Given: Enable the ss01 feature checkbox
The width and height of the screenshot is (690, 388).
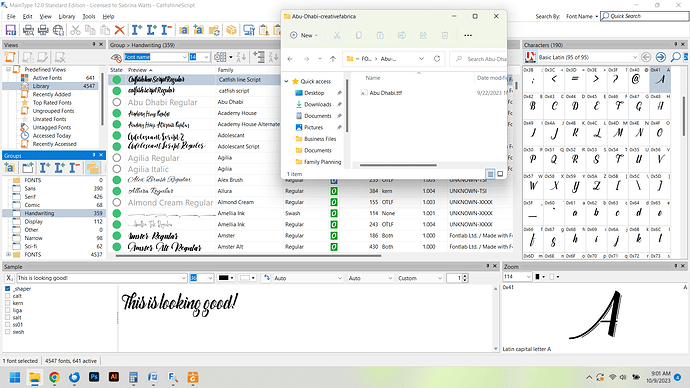Looking at the screenshot, I should pos(7,325).
